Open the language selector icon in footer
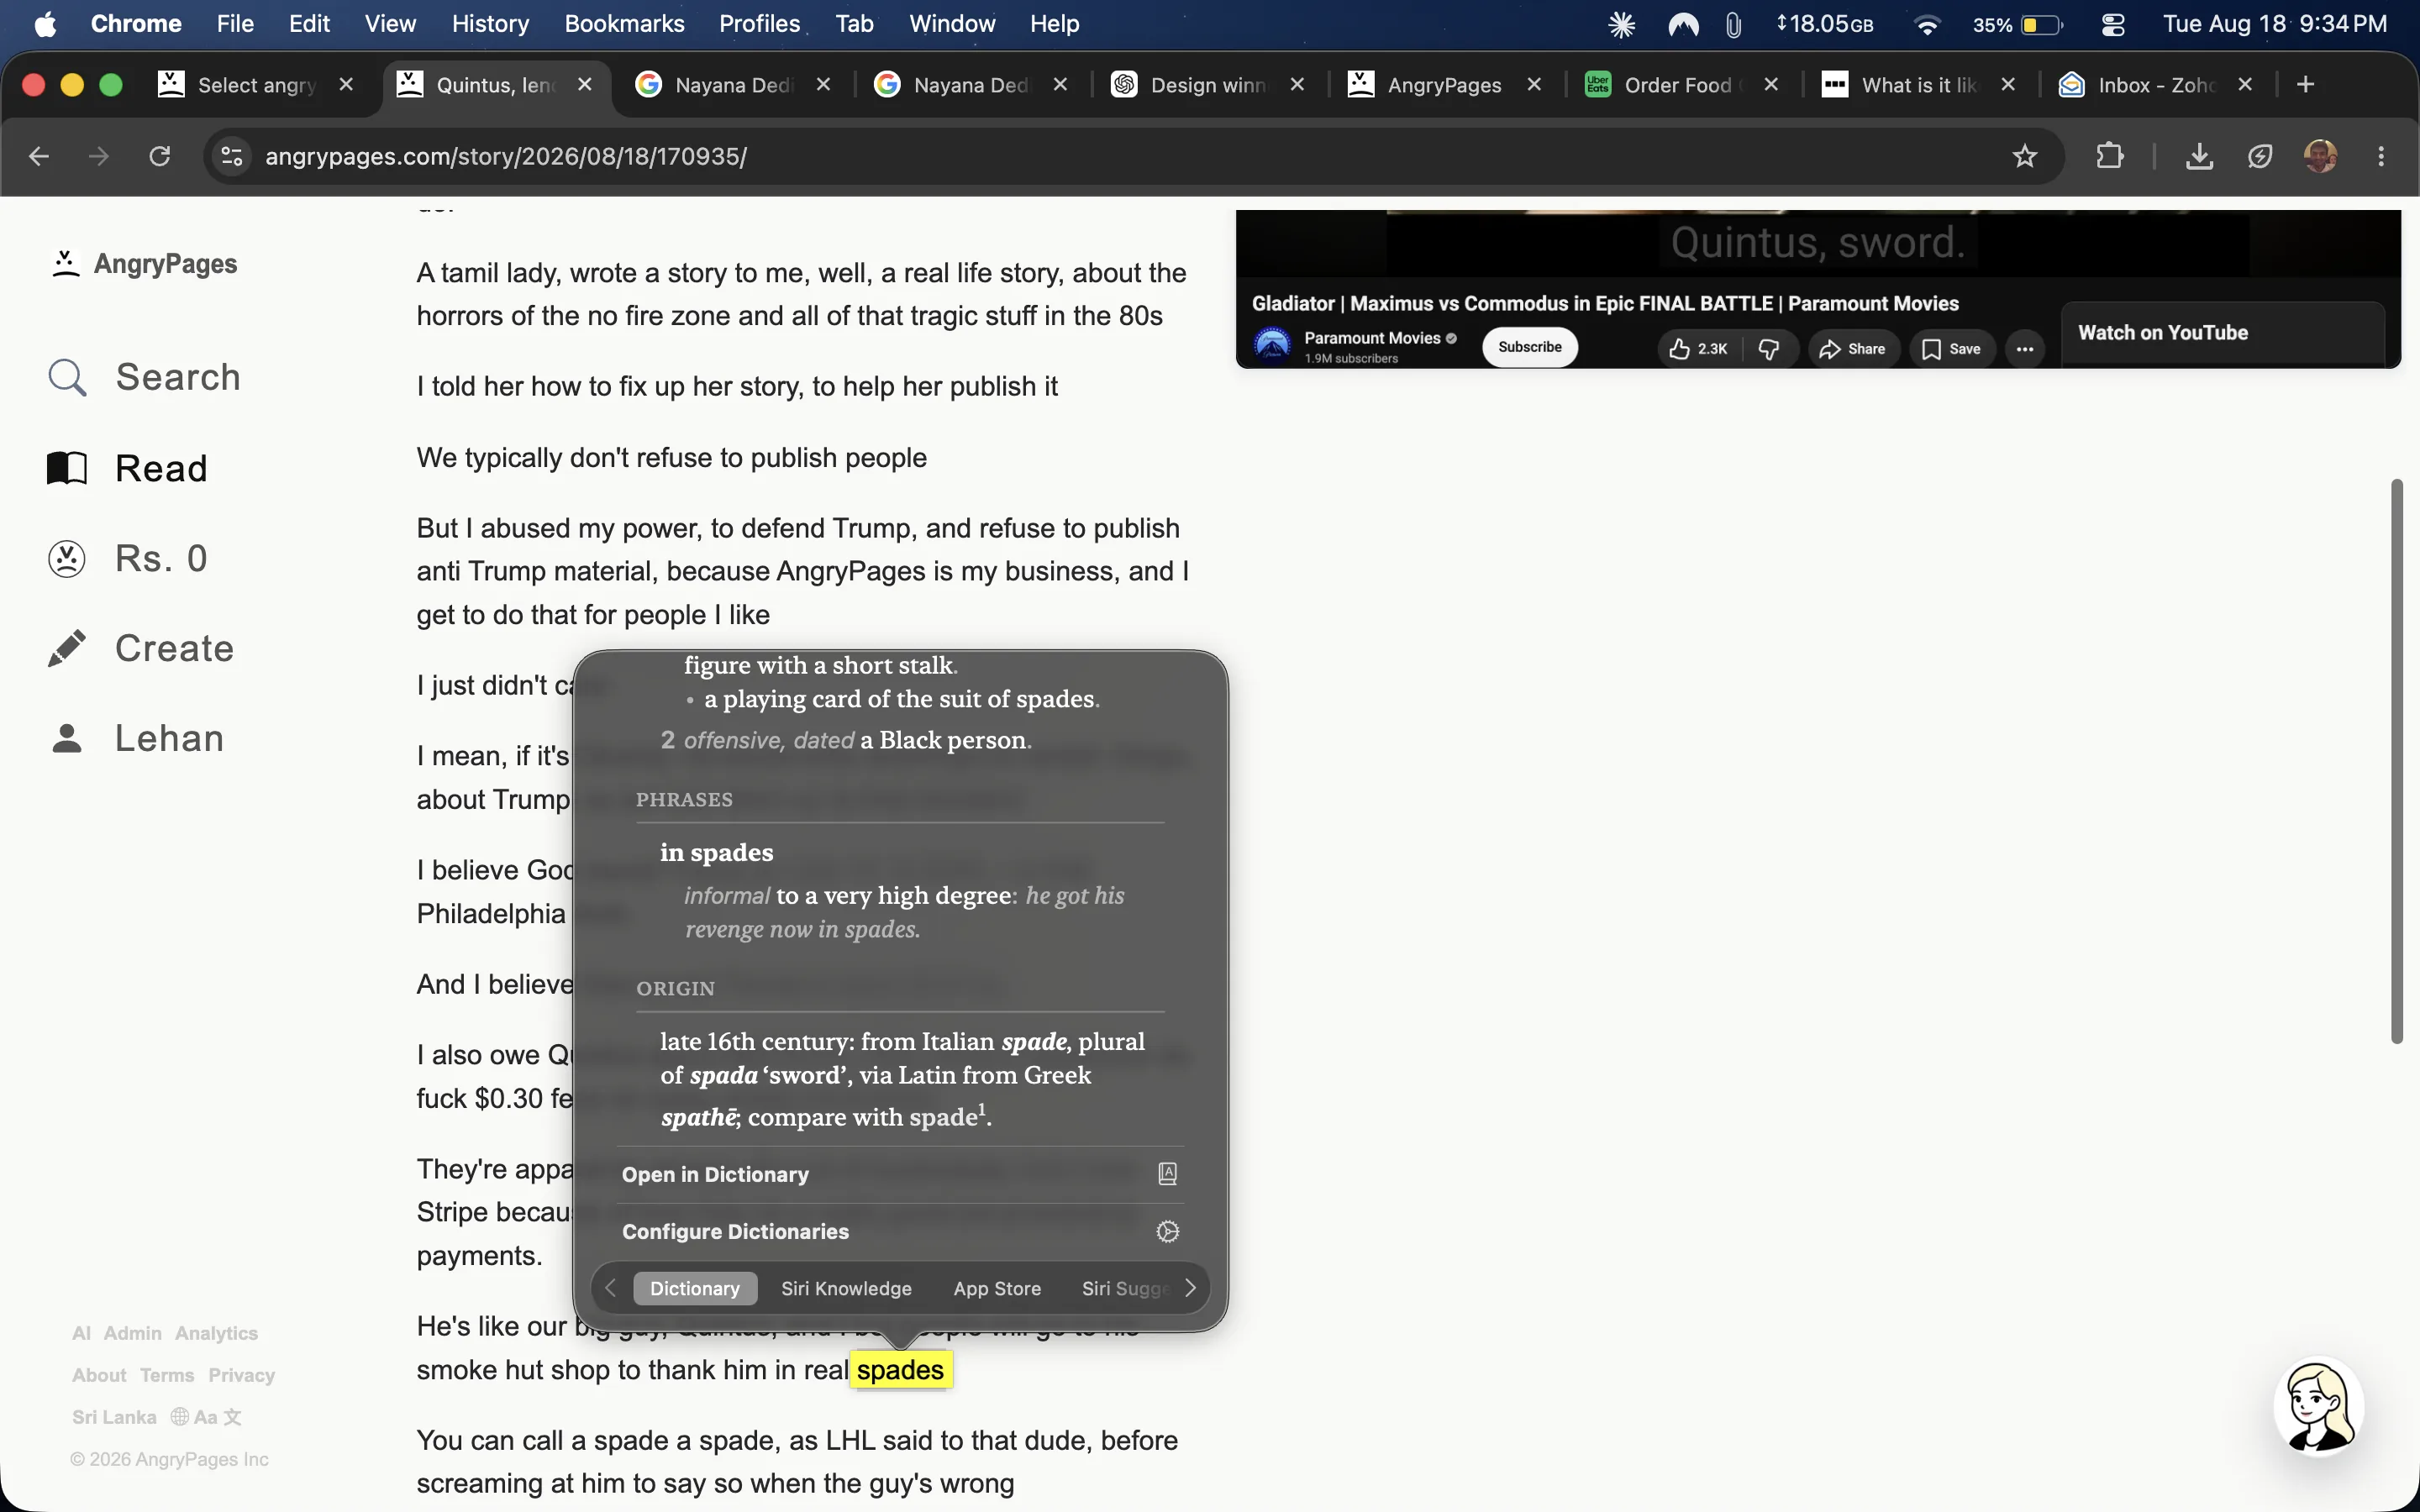2420x1512 pixels. tap(206, 1417)
